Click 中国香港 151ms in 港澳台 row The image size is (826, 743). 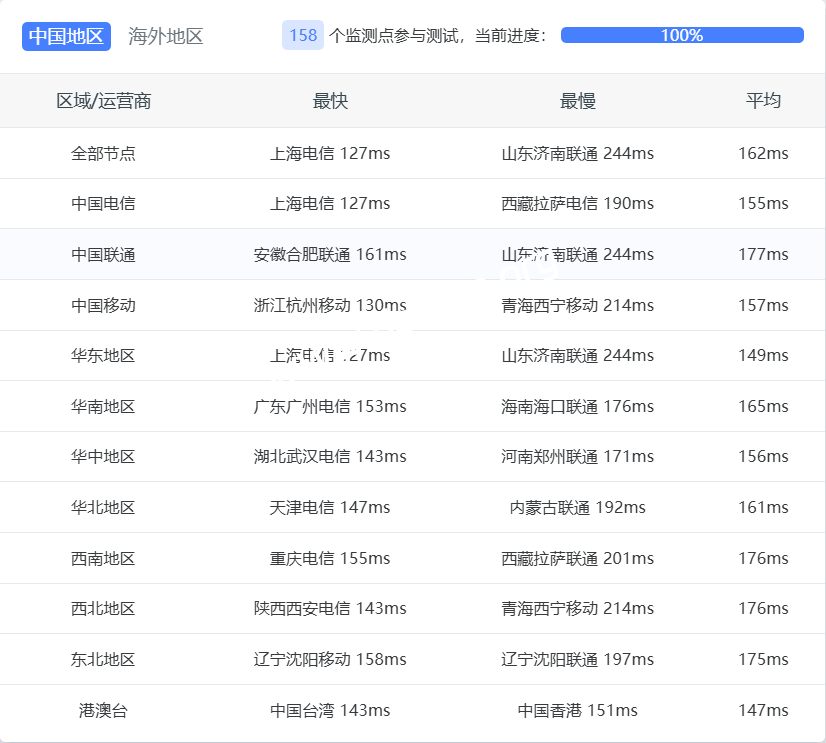[577, 710]
